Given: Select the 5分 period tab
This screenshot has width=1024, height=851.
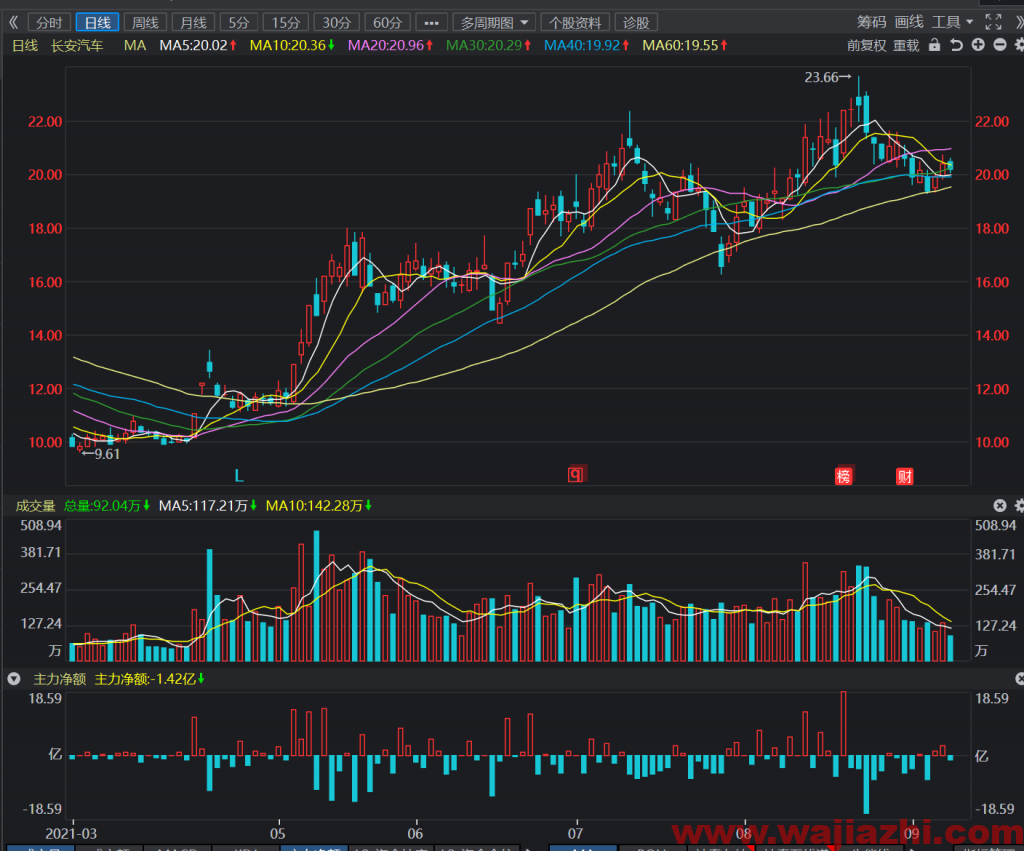Looking at the screenshot, I should [239, 23].
